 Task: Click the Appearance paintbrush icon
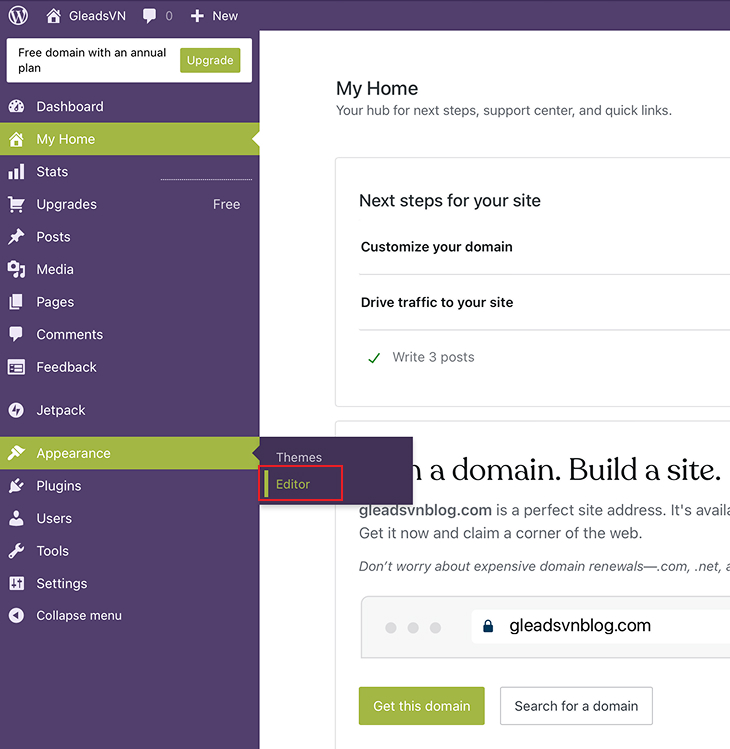[x=16, y=453]
